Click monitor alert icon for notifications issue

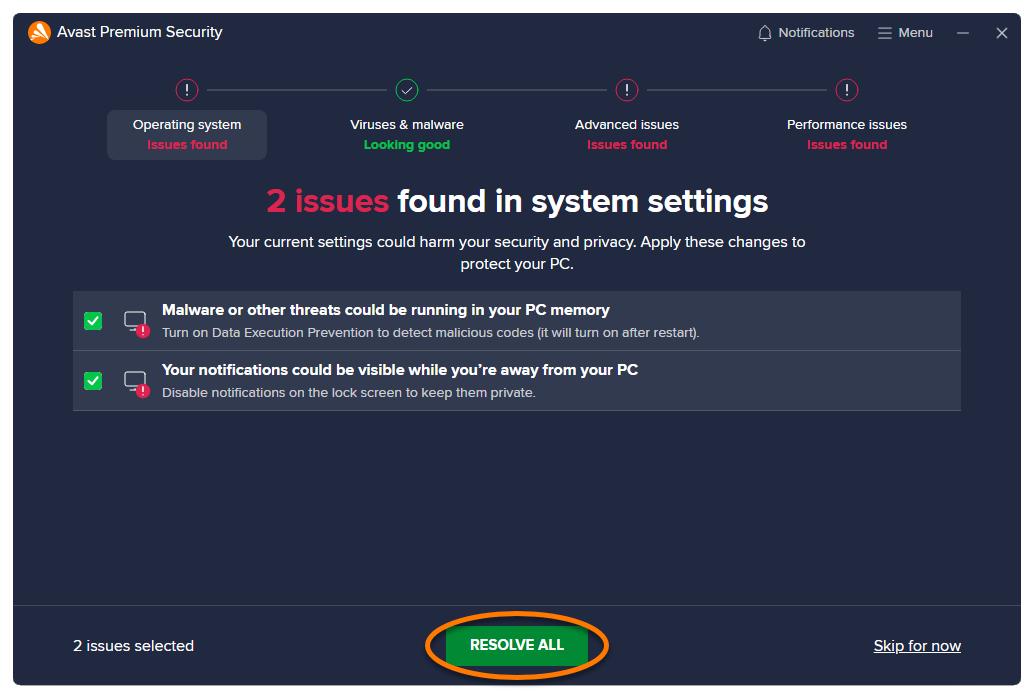137,384
